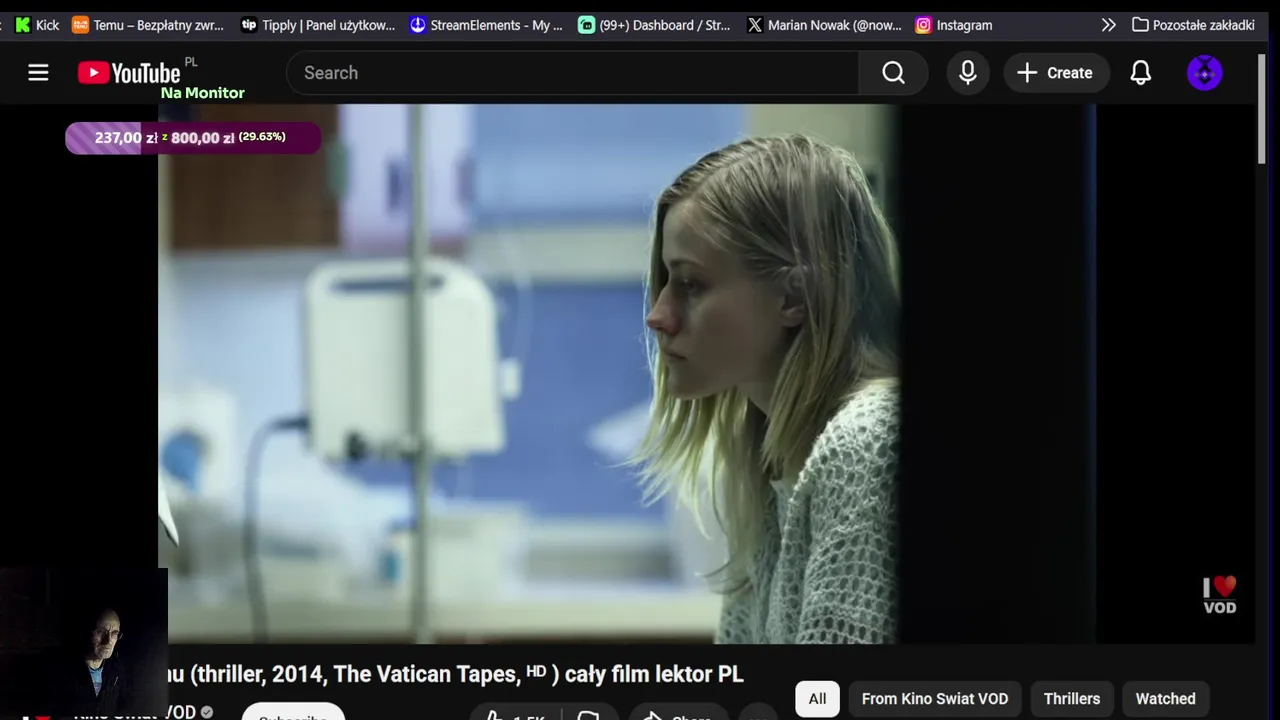The width and height of the screenshot is (1280, 720).
Task: Click the Na Monitor label
Action: (202, 93)
